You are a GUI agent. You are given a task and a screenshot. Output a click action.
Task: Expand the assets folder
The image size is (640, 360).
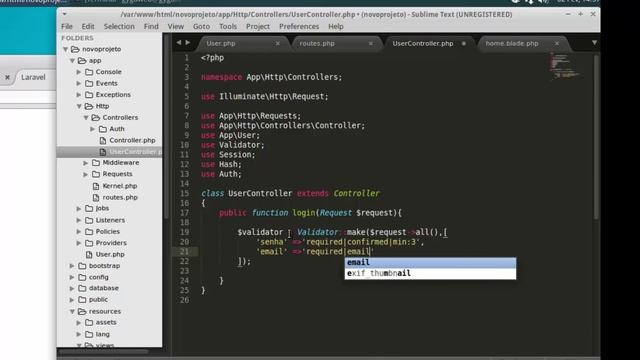[x=79, y=322]
